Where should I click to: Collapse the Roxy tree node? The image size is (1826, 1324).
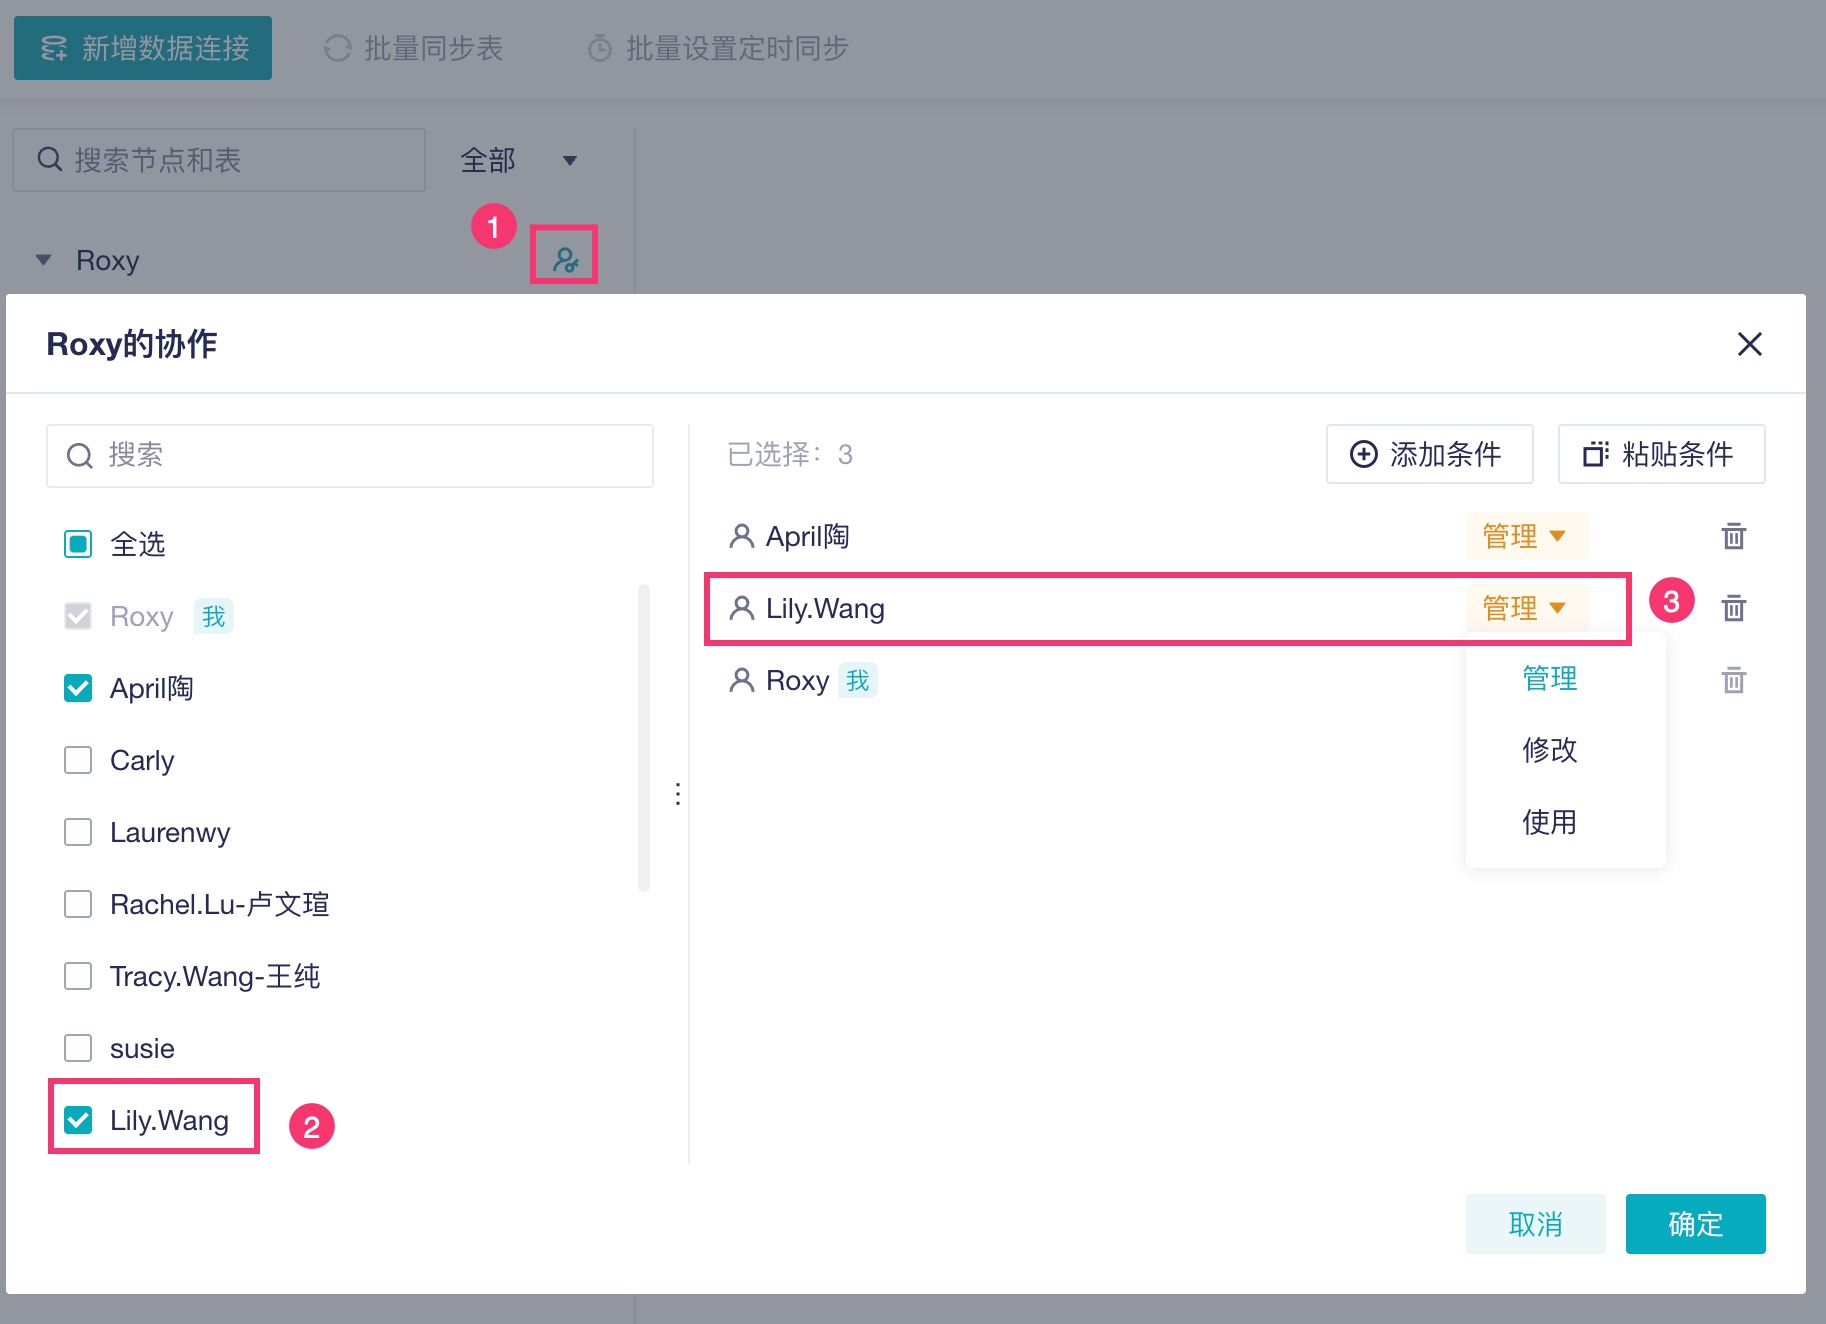coord(43,260)
